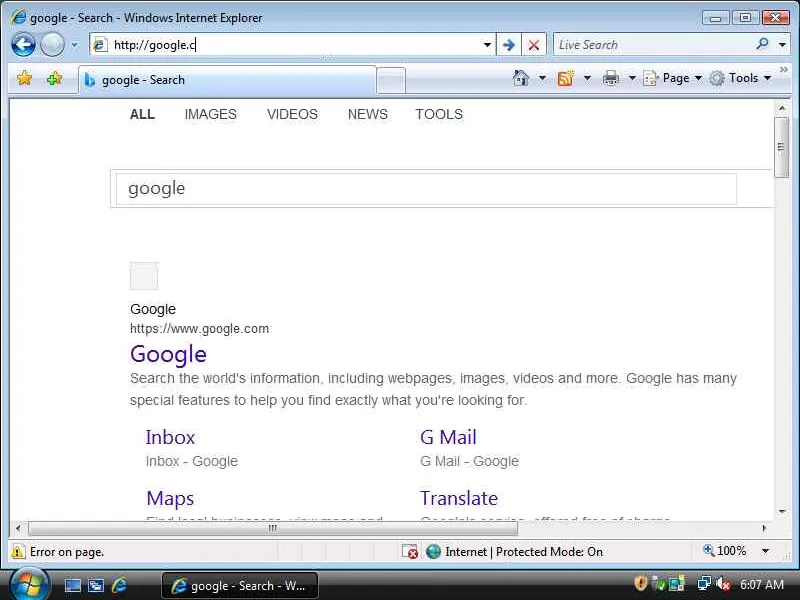Click the vertical scrollbar up arrow
The width and height of the screenshot is (800, 600).
(x=782, y=108)
